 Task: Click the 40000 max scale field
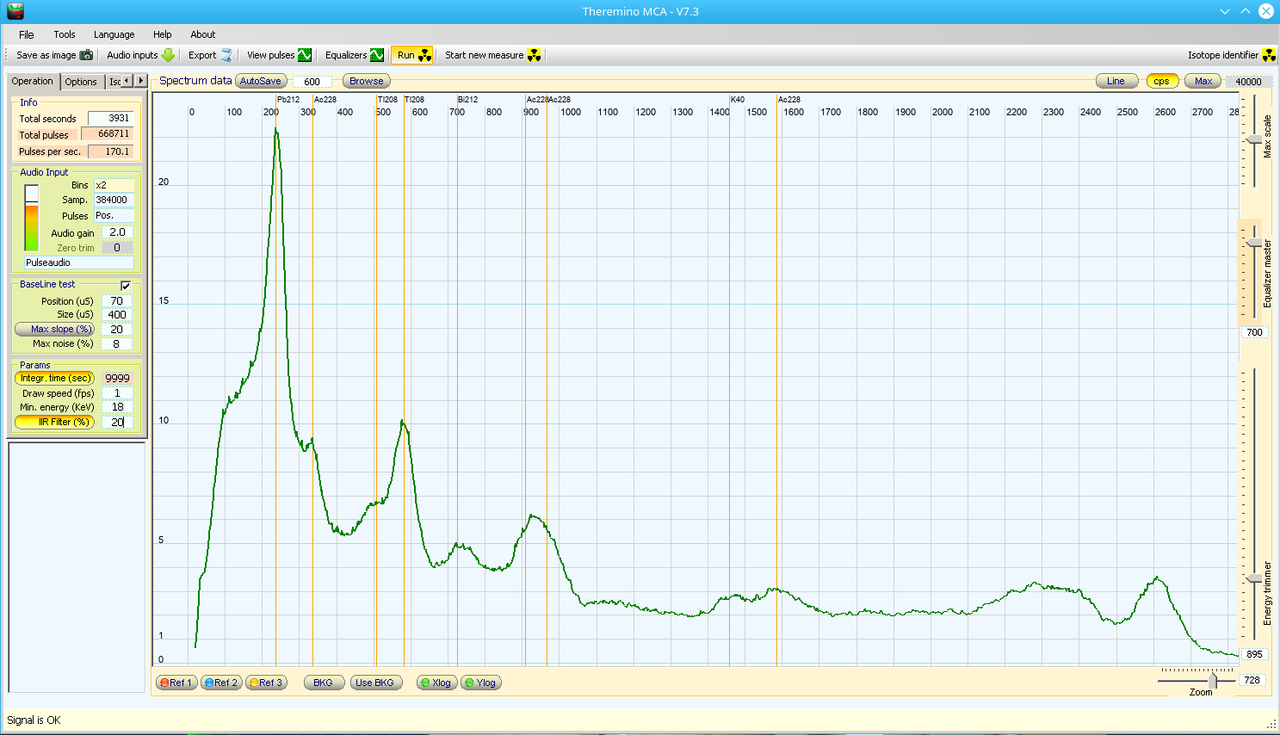1247,82
